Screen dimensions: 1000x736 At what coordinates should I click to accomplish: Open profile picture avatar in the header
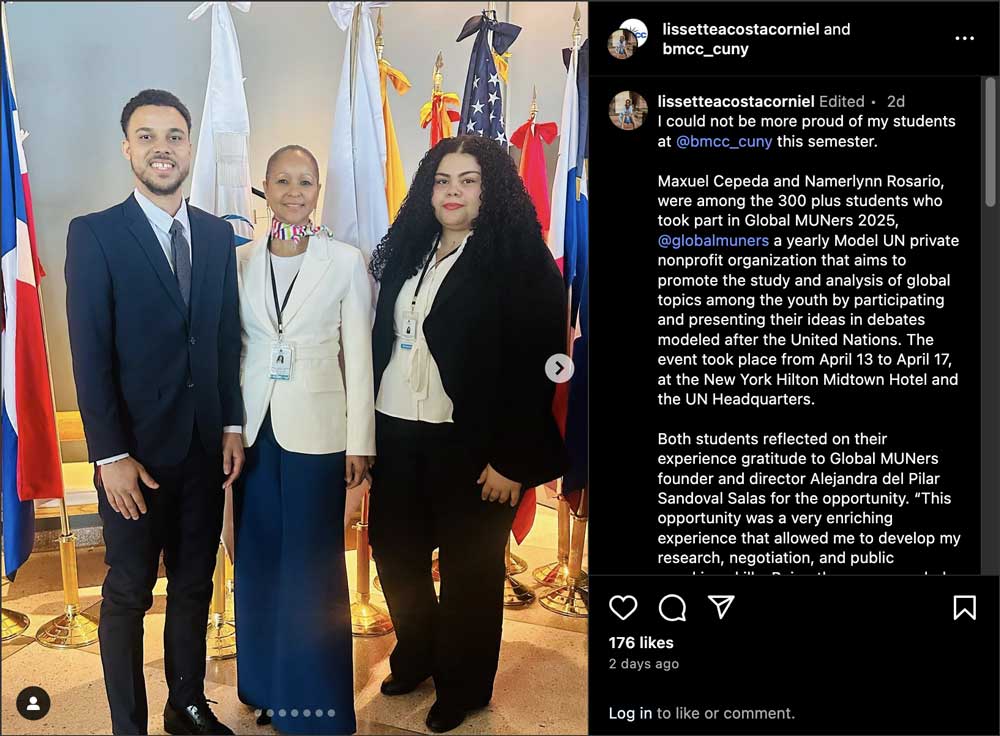628,39
